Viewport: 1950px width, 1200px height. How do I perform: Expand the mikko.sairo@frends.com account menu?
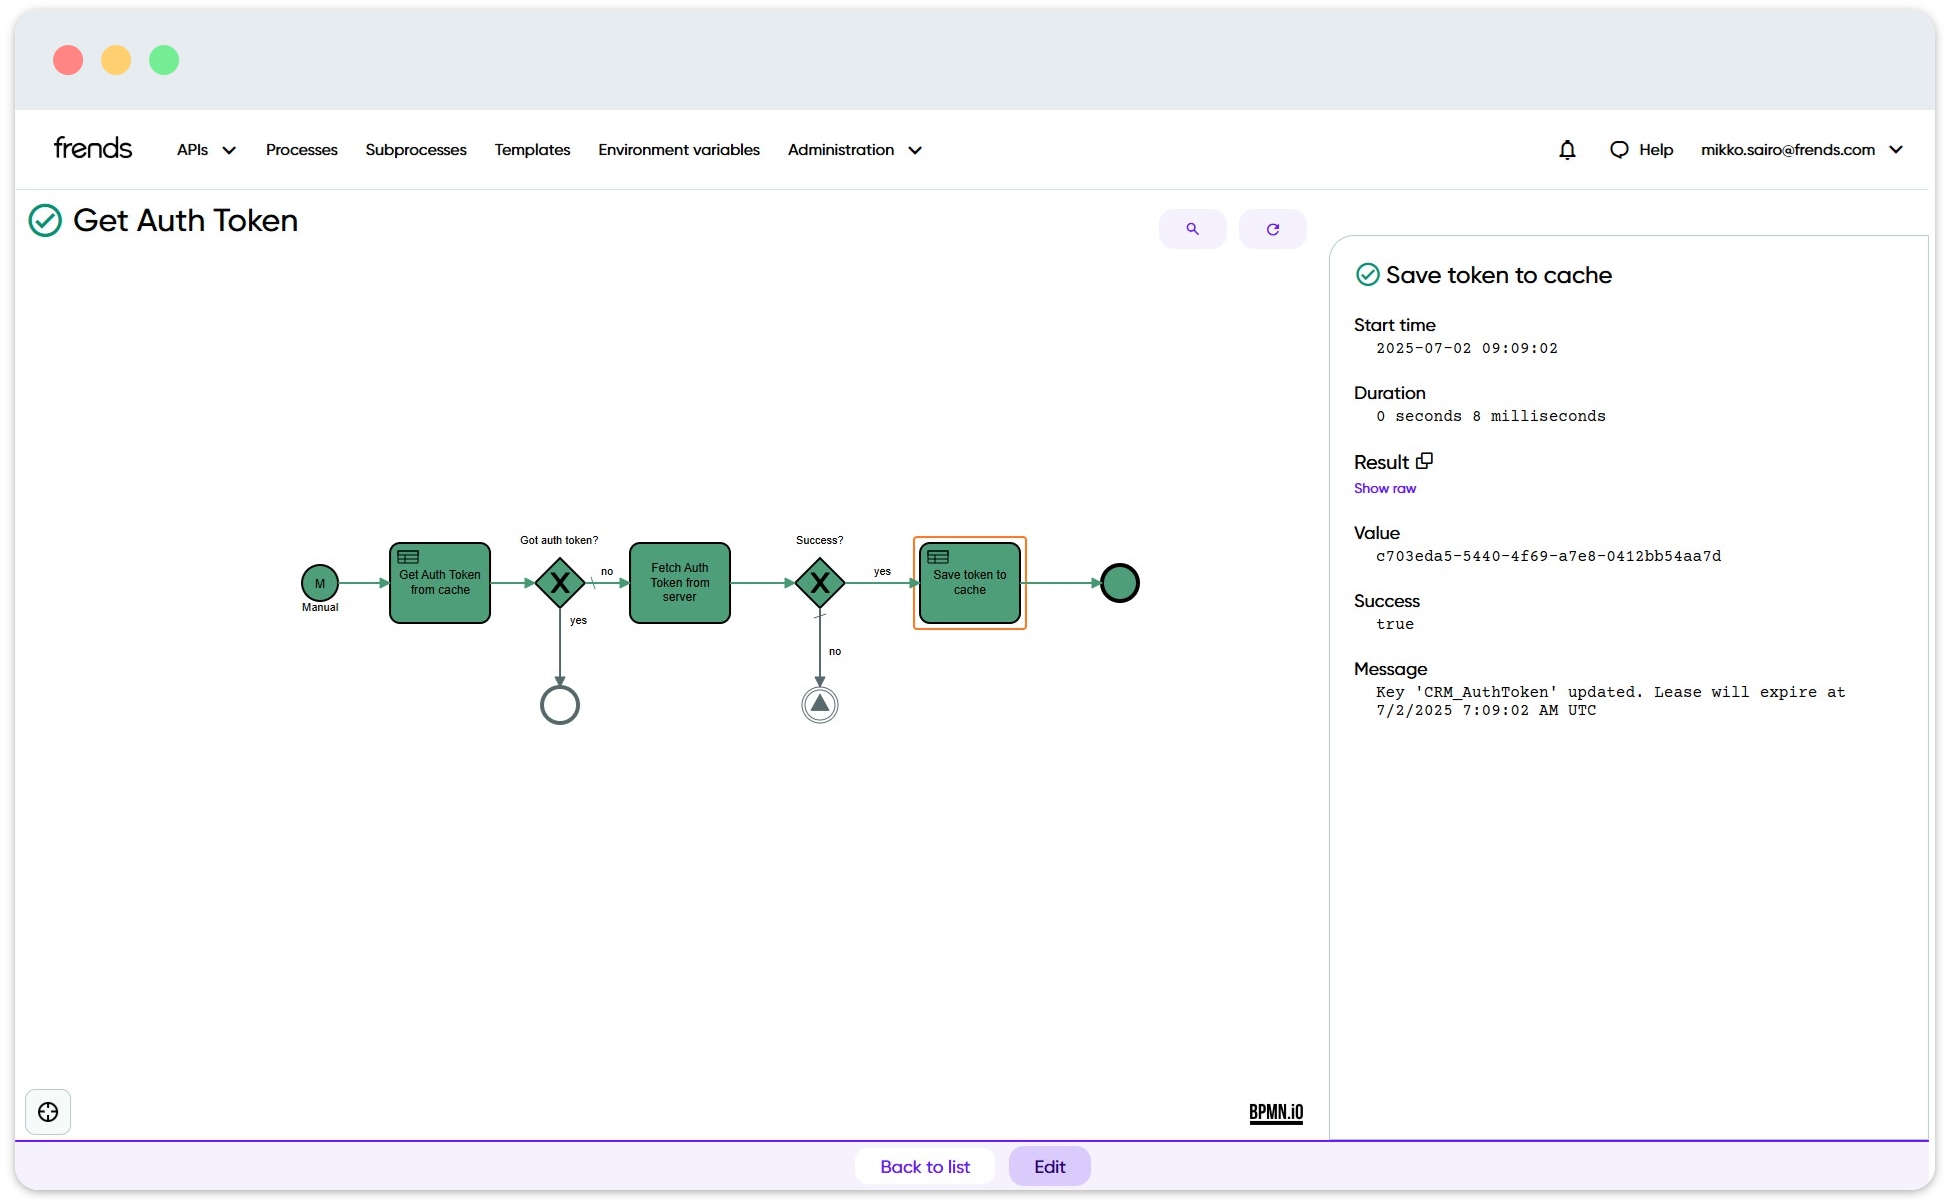1800,149
